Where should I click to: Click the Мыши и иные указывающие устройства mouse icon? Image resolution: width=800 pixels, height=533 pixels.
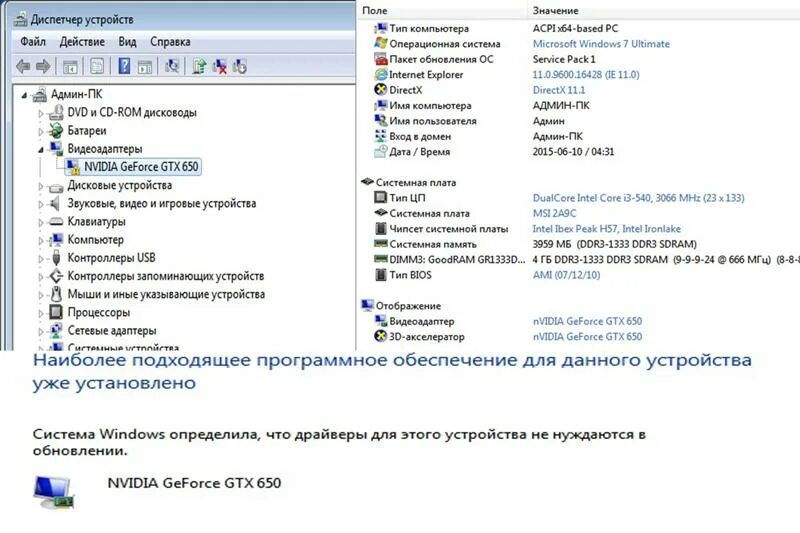click(x=56, y=294)
